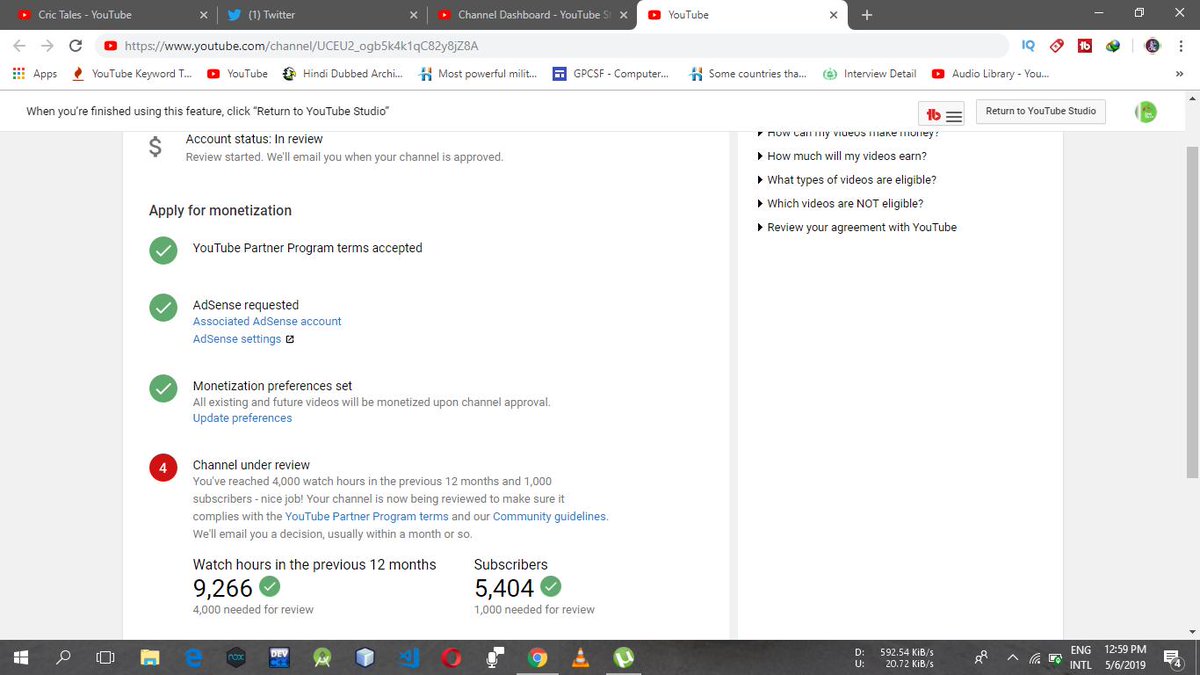Open the Interview Detail bookmark
The image size is (1200, 675).
coord(870,74)
